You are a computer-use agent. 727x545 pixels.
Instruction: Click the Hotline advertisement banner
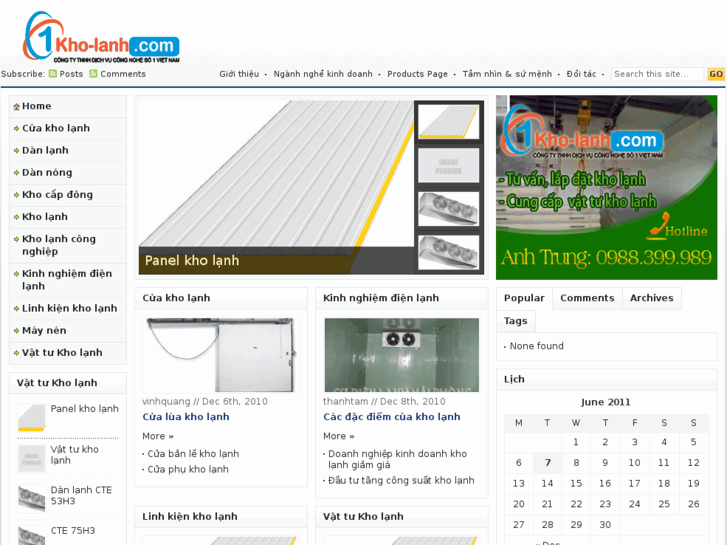pyautogui.click(x=606, y=187)
